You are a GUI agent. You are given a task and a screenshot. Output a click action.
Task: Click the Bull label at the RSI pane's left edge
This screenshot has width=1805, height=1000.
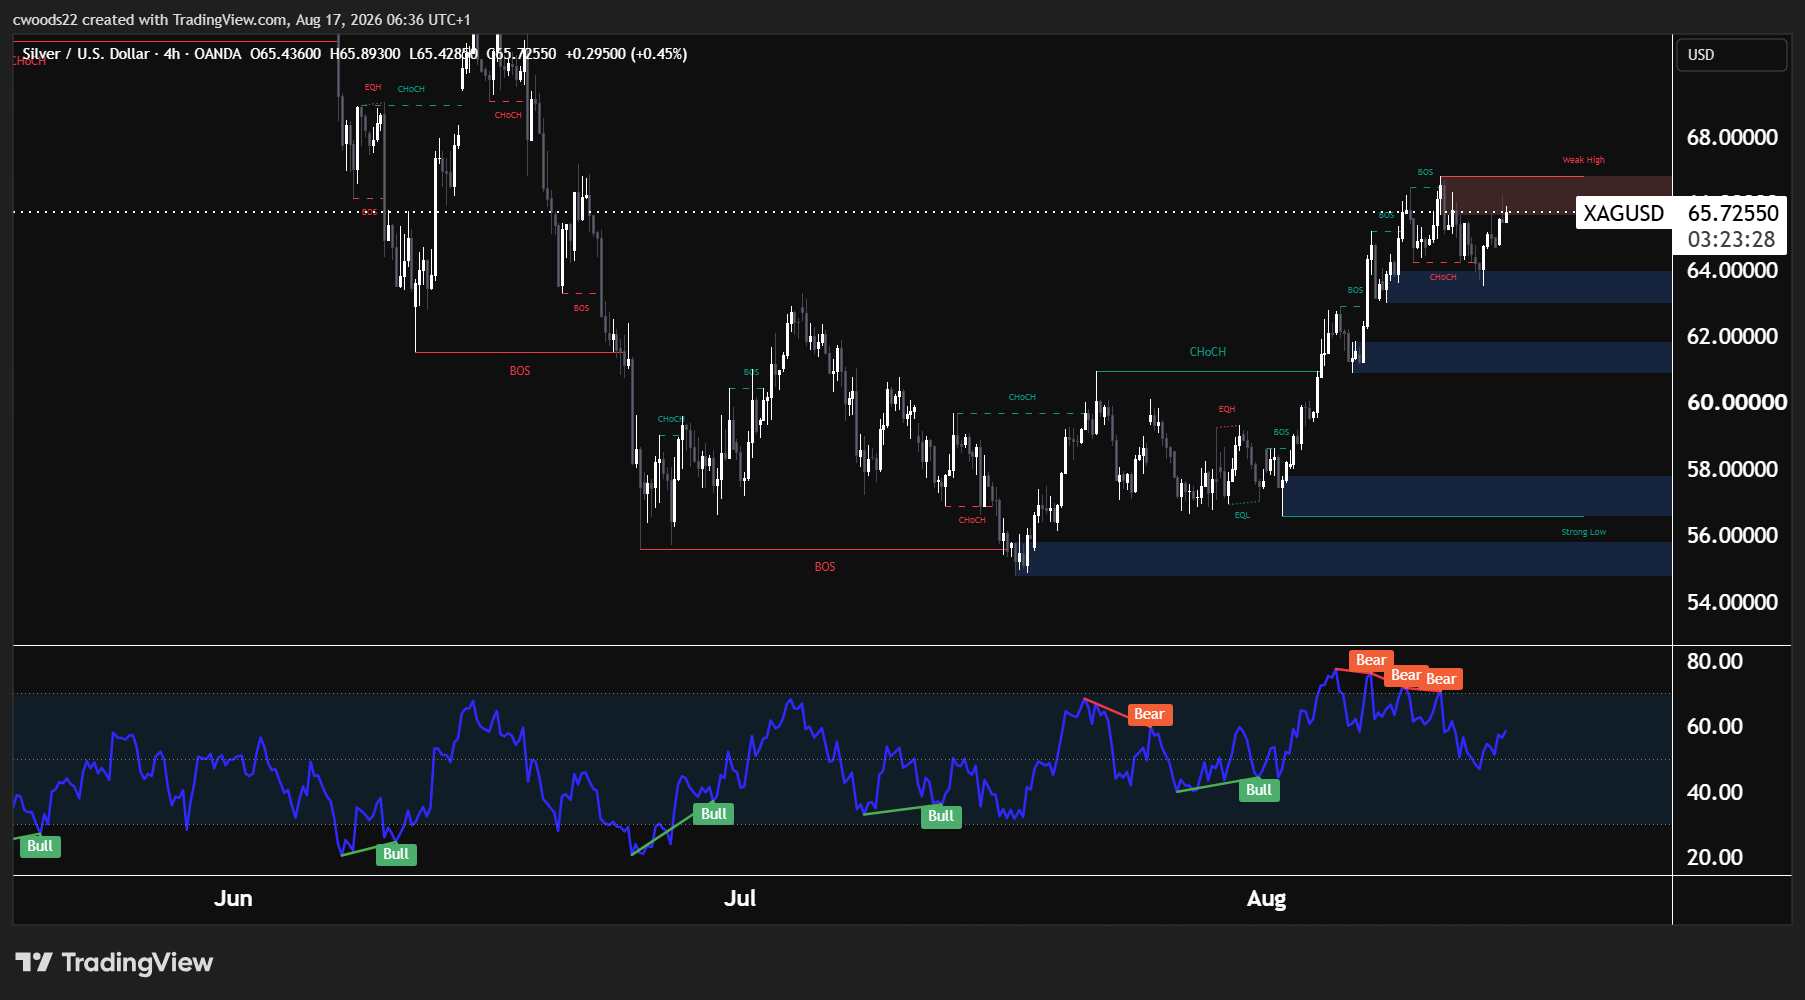(40, 846)
